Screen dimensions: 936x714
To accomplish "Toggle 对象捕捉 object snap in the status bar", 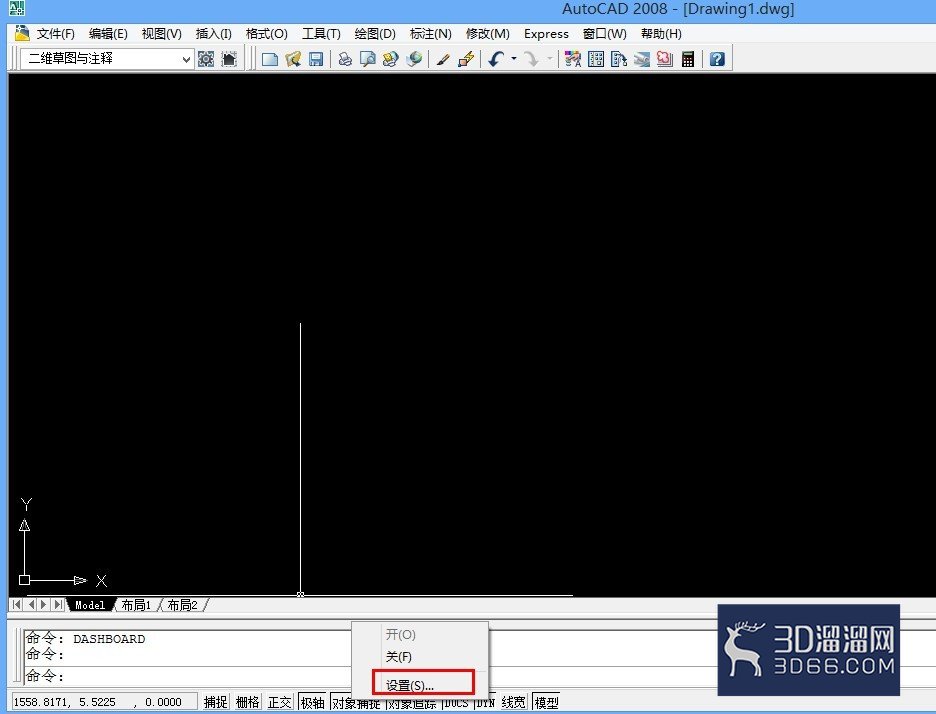I will coord(356,703).
